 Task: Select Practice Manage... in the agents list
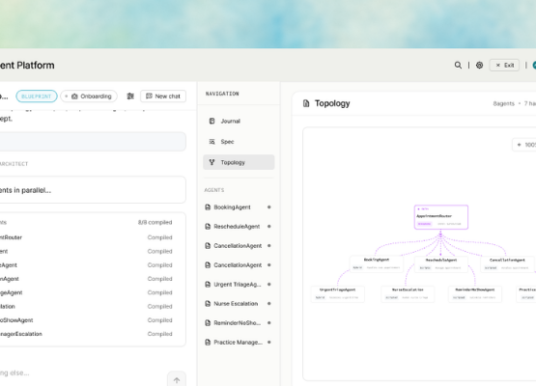coord(238,342)
